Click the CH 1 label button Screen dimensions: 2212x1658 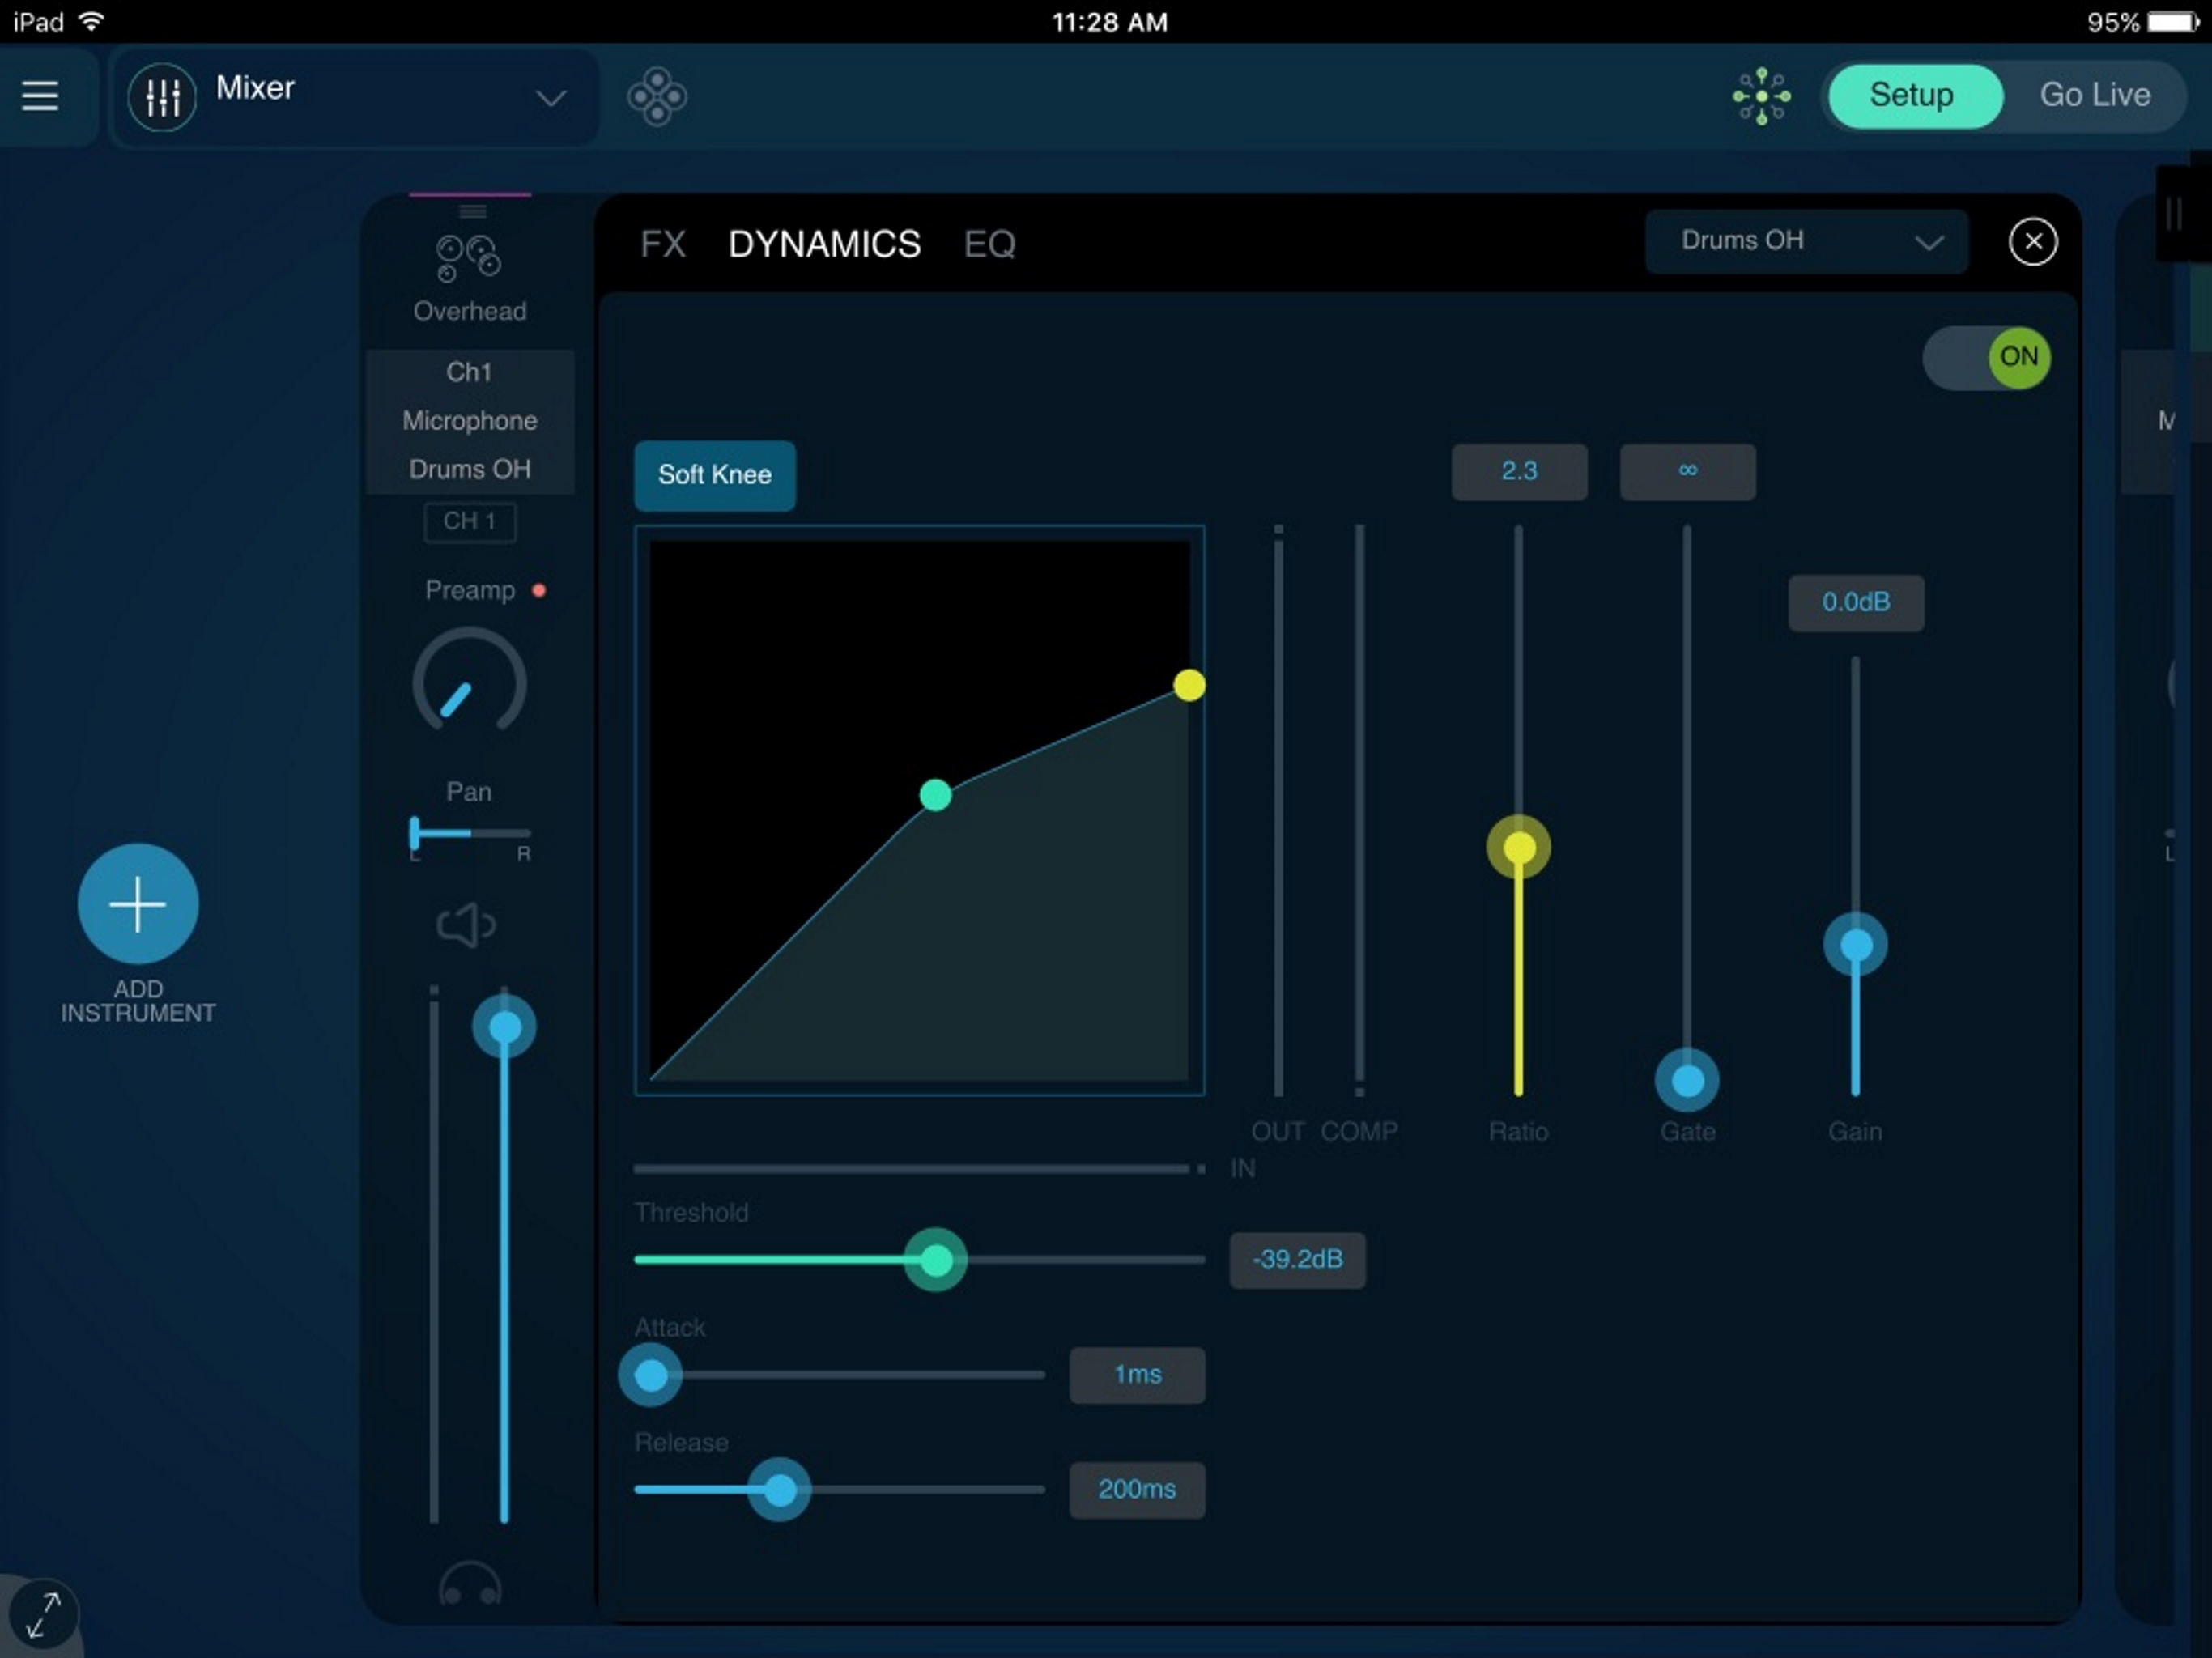469,521
